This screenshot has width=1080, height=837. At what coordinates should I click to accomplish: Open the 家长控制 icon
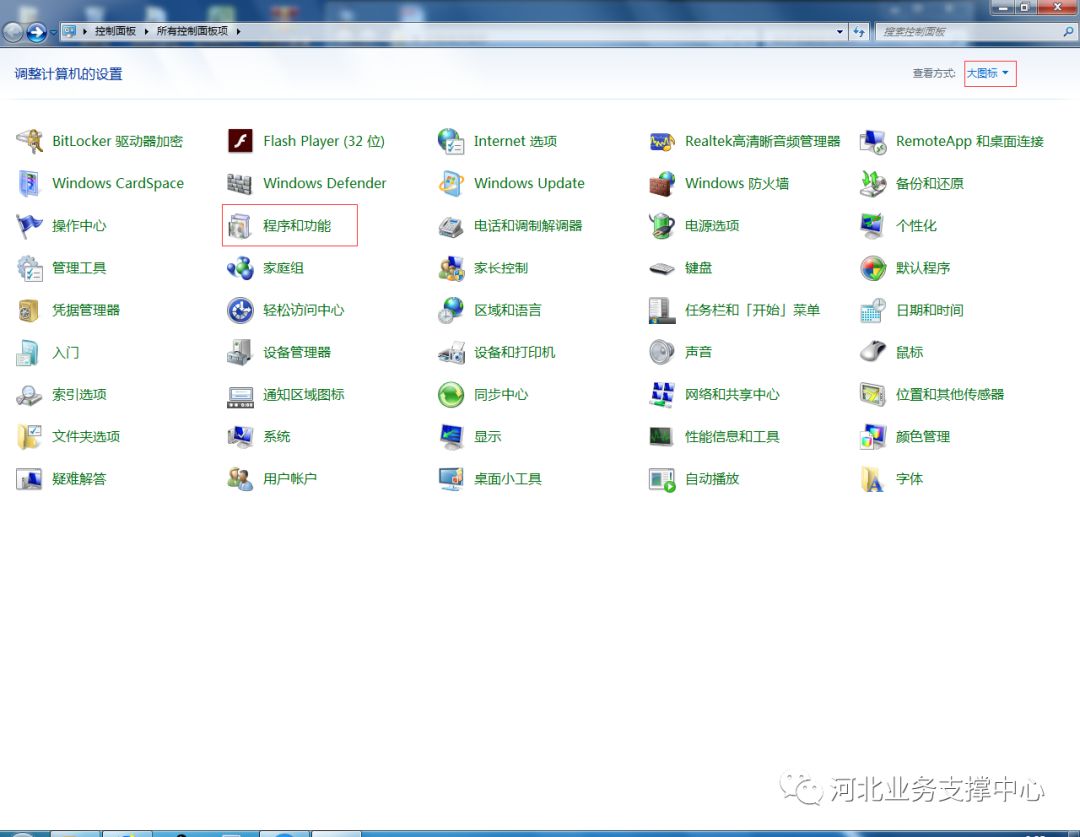coord(451,268)
